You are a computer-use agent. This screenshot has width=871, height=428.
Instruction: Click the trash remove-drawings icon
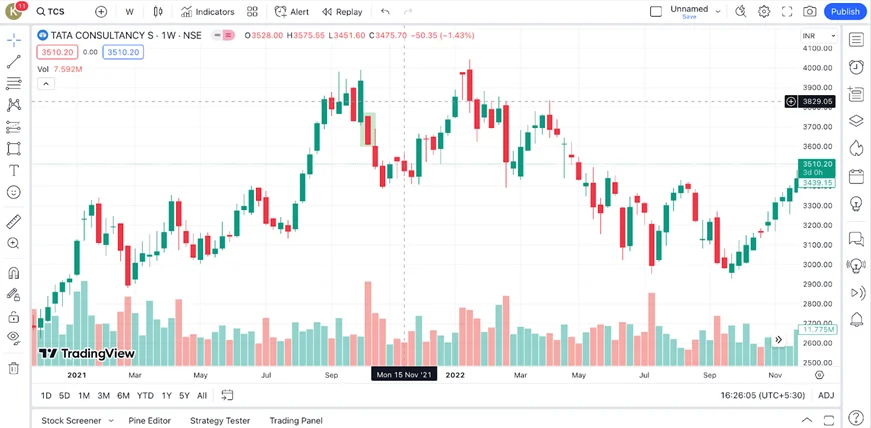14,368
